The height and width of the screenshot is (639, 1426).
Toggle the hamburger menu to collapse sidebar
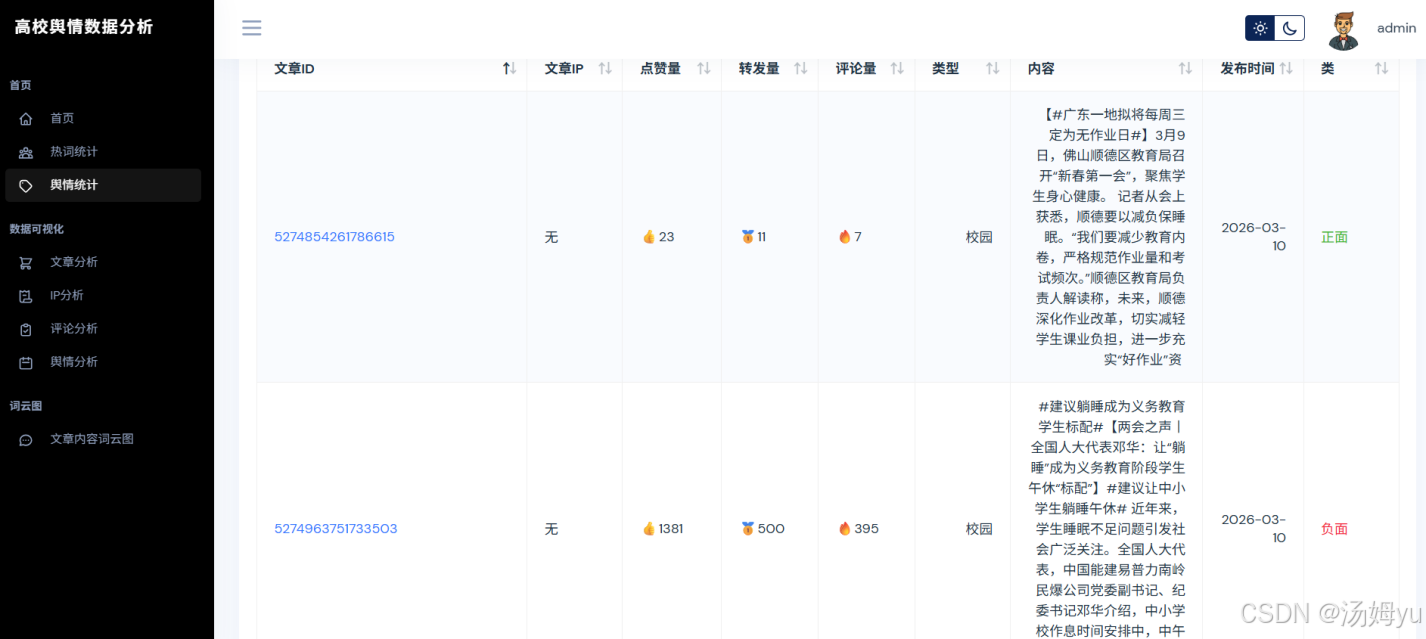[x=252, y=28]
